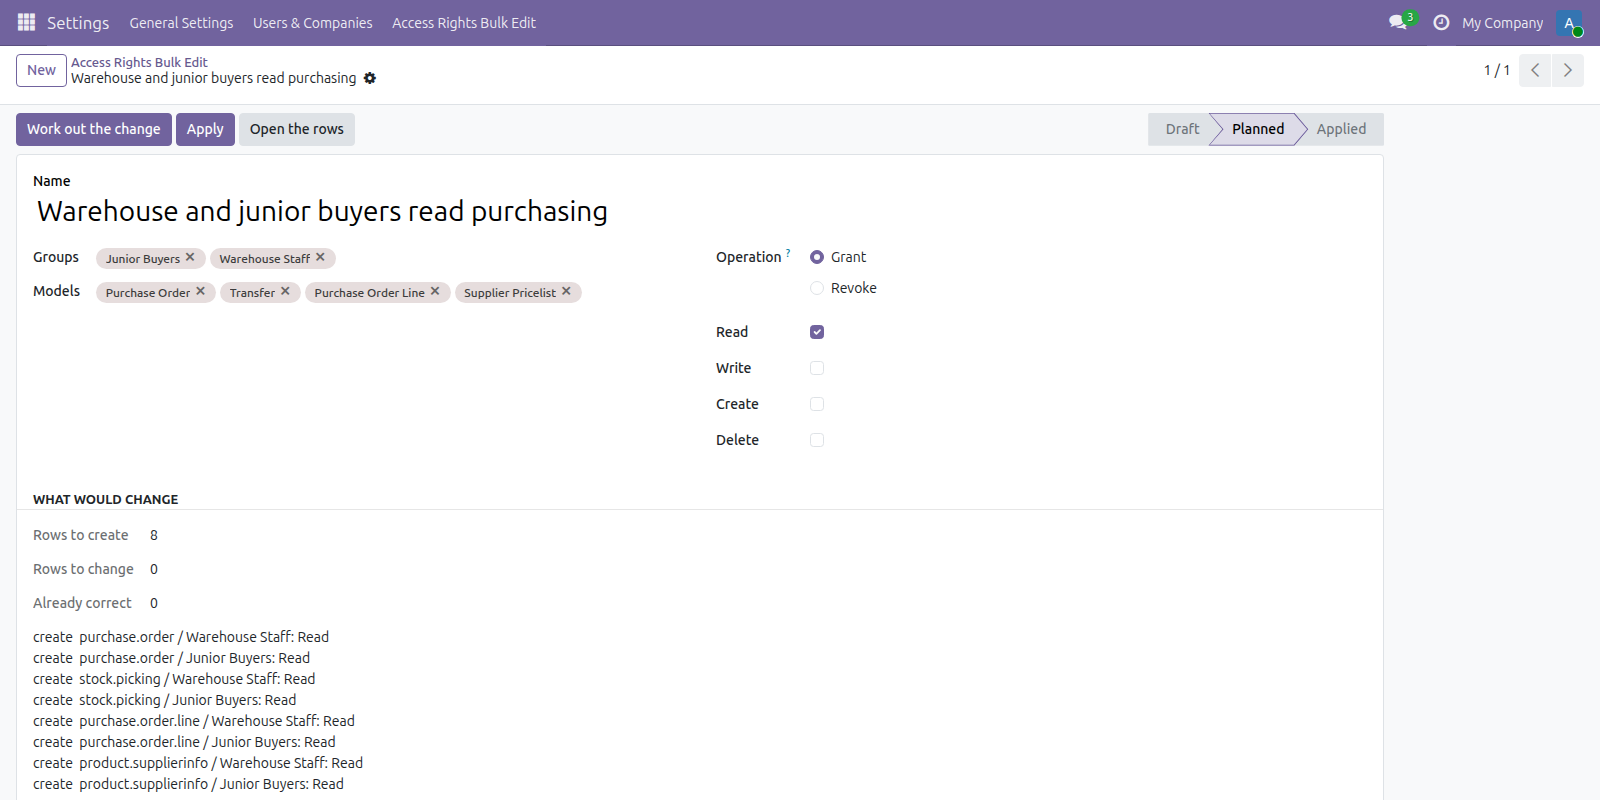Click the Settings app title
The height and width of the screenshot is (800, 1600).
tap(78, 23)
